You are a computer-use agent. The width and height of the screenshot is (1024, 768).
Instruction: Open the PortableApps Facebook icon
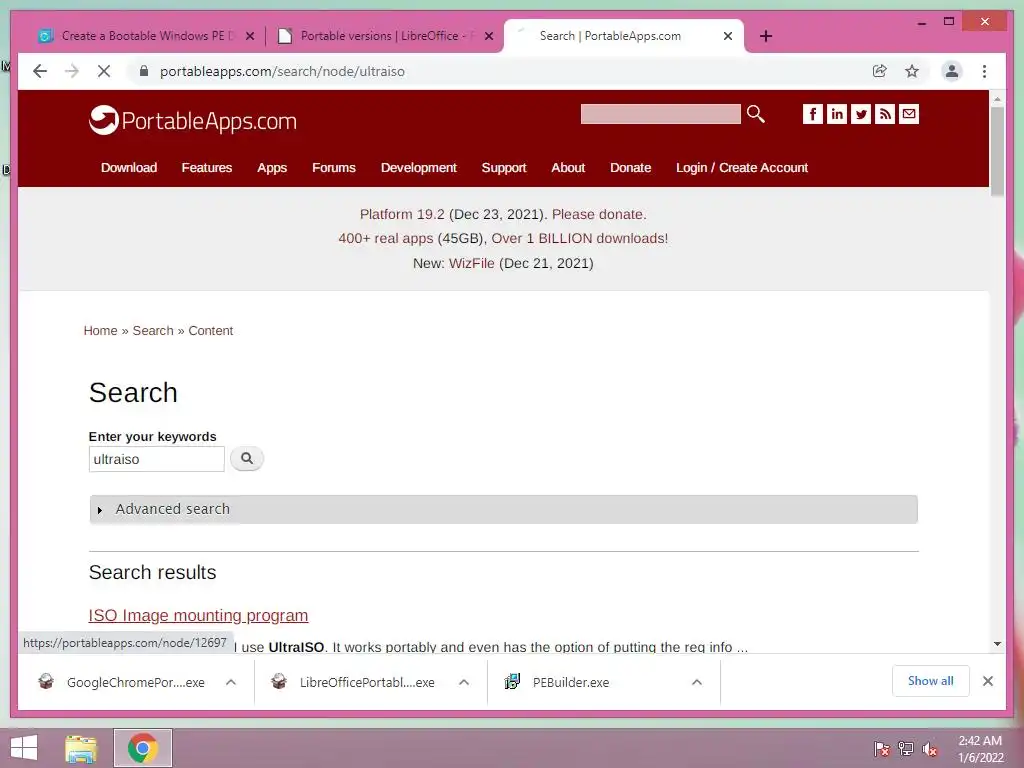click(812, 114)
